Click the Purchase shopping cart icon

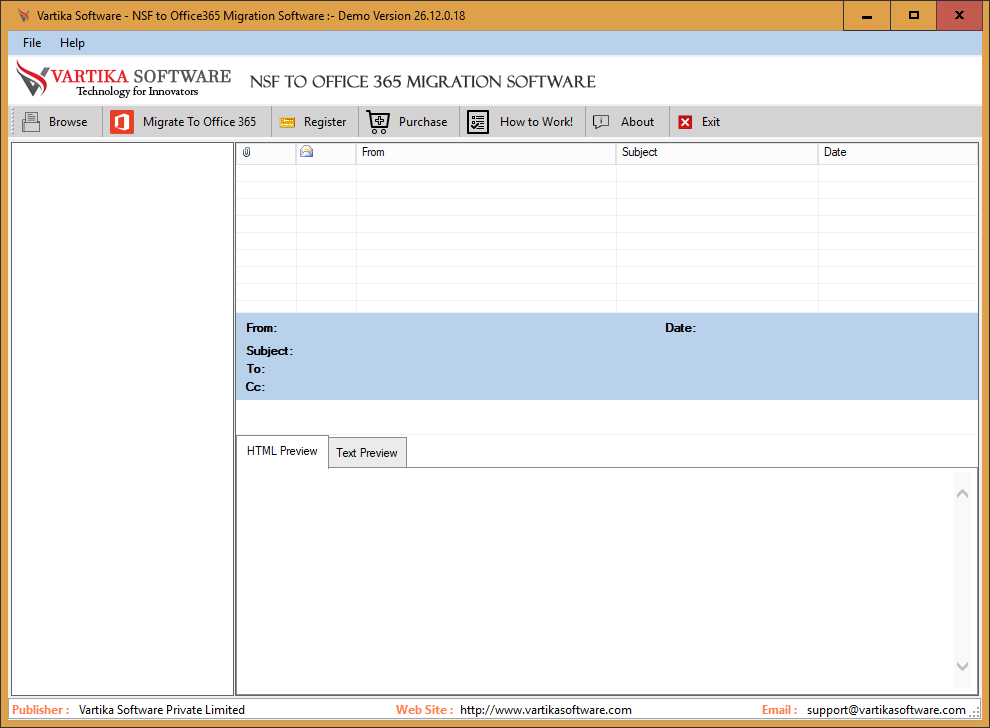[378, 122]
